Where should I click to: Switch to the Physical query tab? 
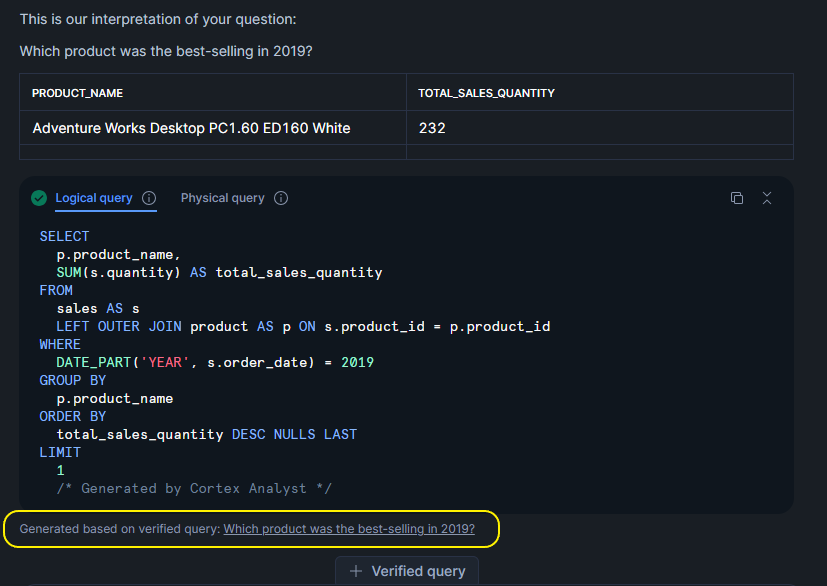click(222, 198)
